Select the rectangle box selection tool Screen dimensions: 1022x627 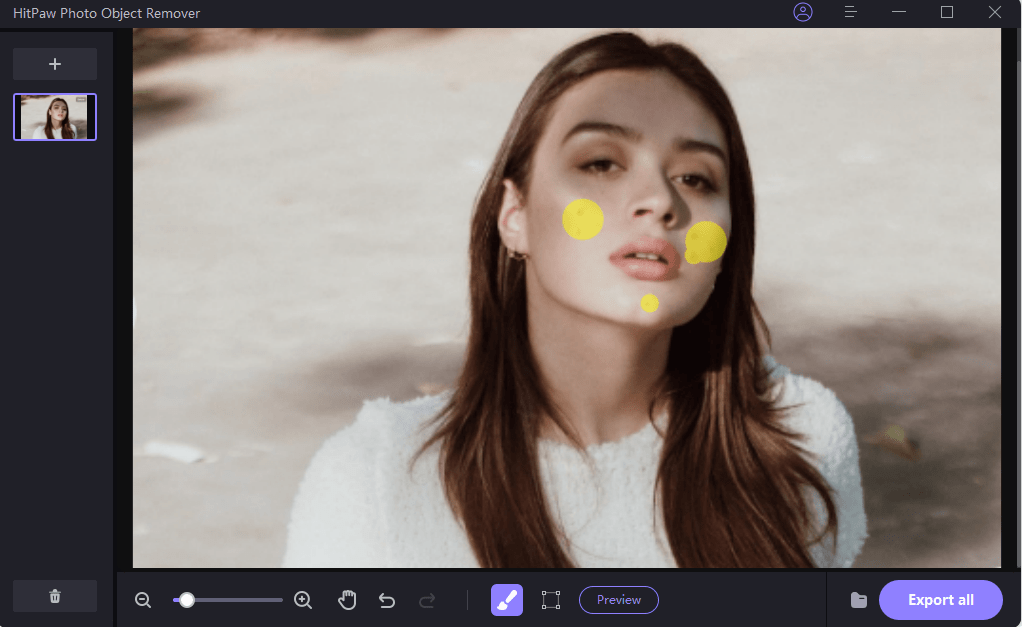pyautogui.click(x=550, y=600)
